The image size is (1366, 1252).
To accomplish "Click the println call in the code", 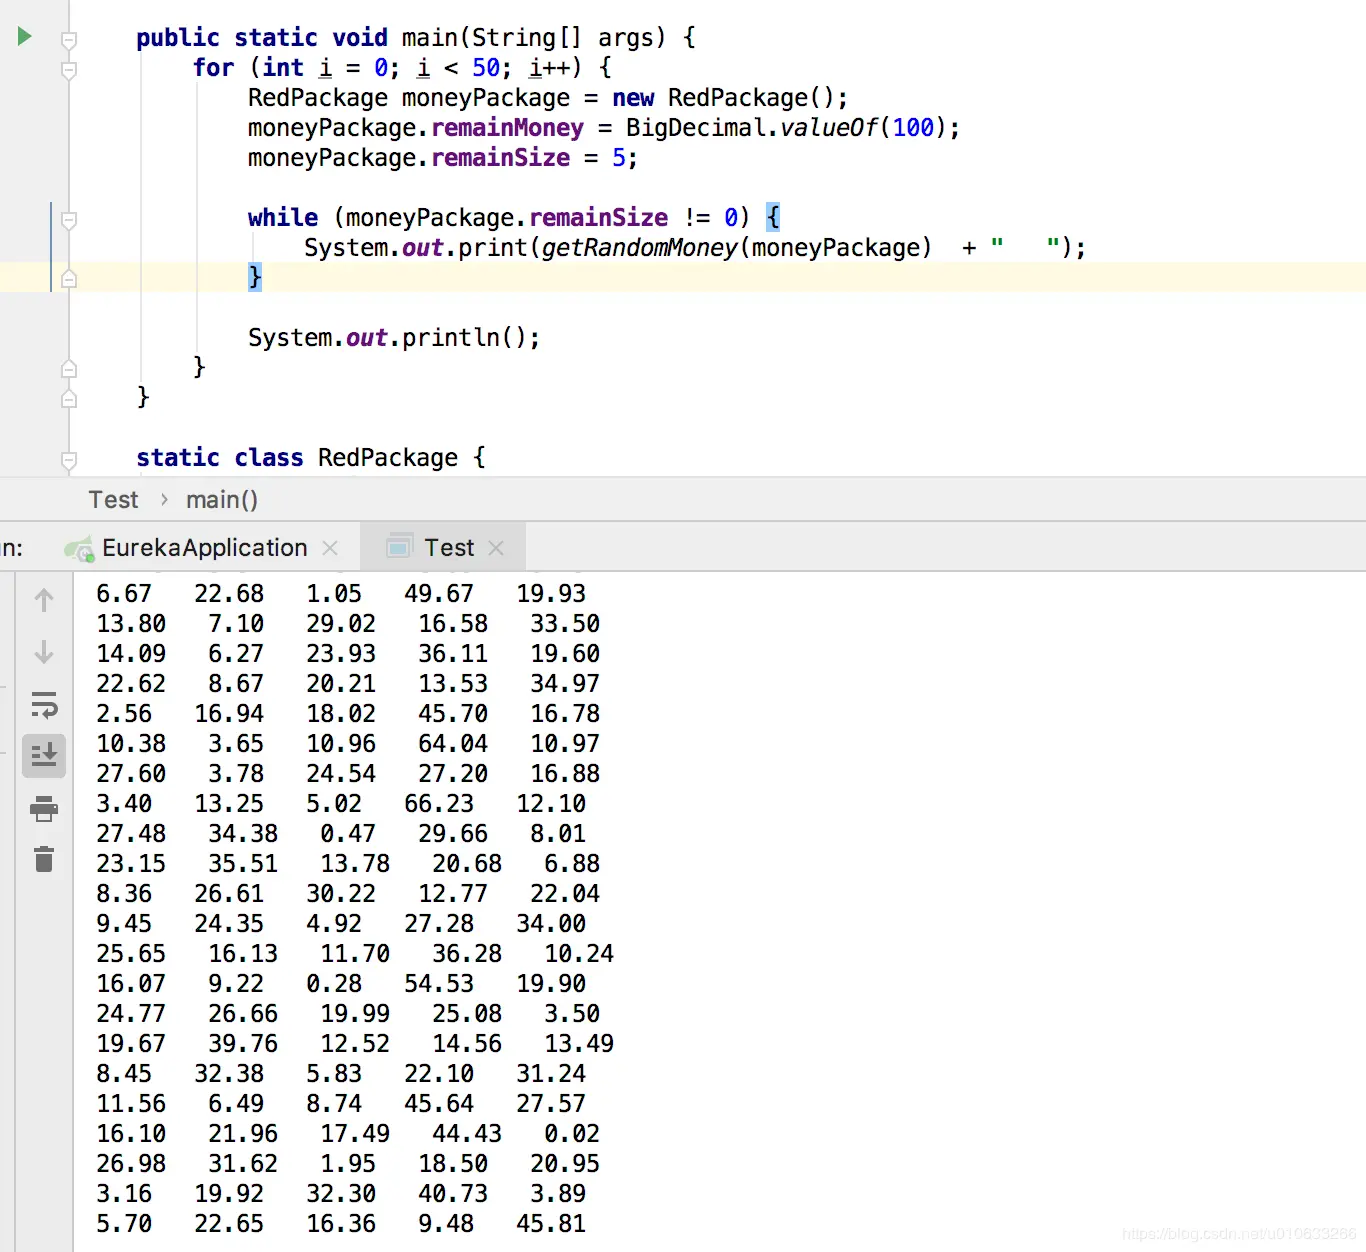I will coord(451,338).
